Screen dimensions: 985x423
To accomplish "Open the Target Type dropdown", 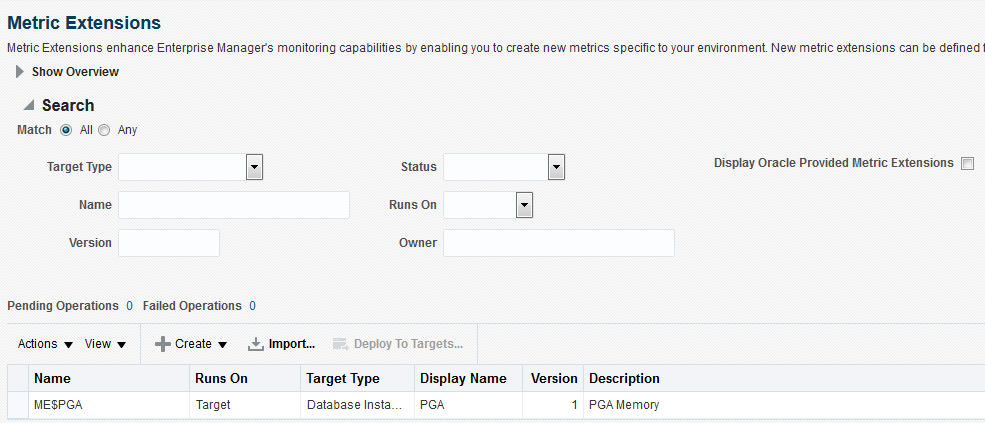I will (x=254, y=167).
